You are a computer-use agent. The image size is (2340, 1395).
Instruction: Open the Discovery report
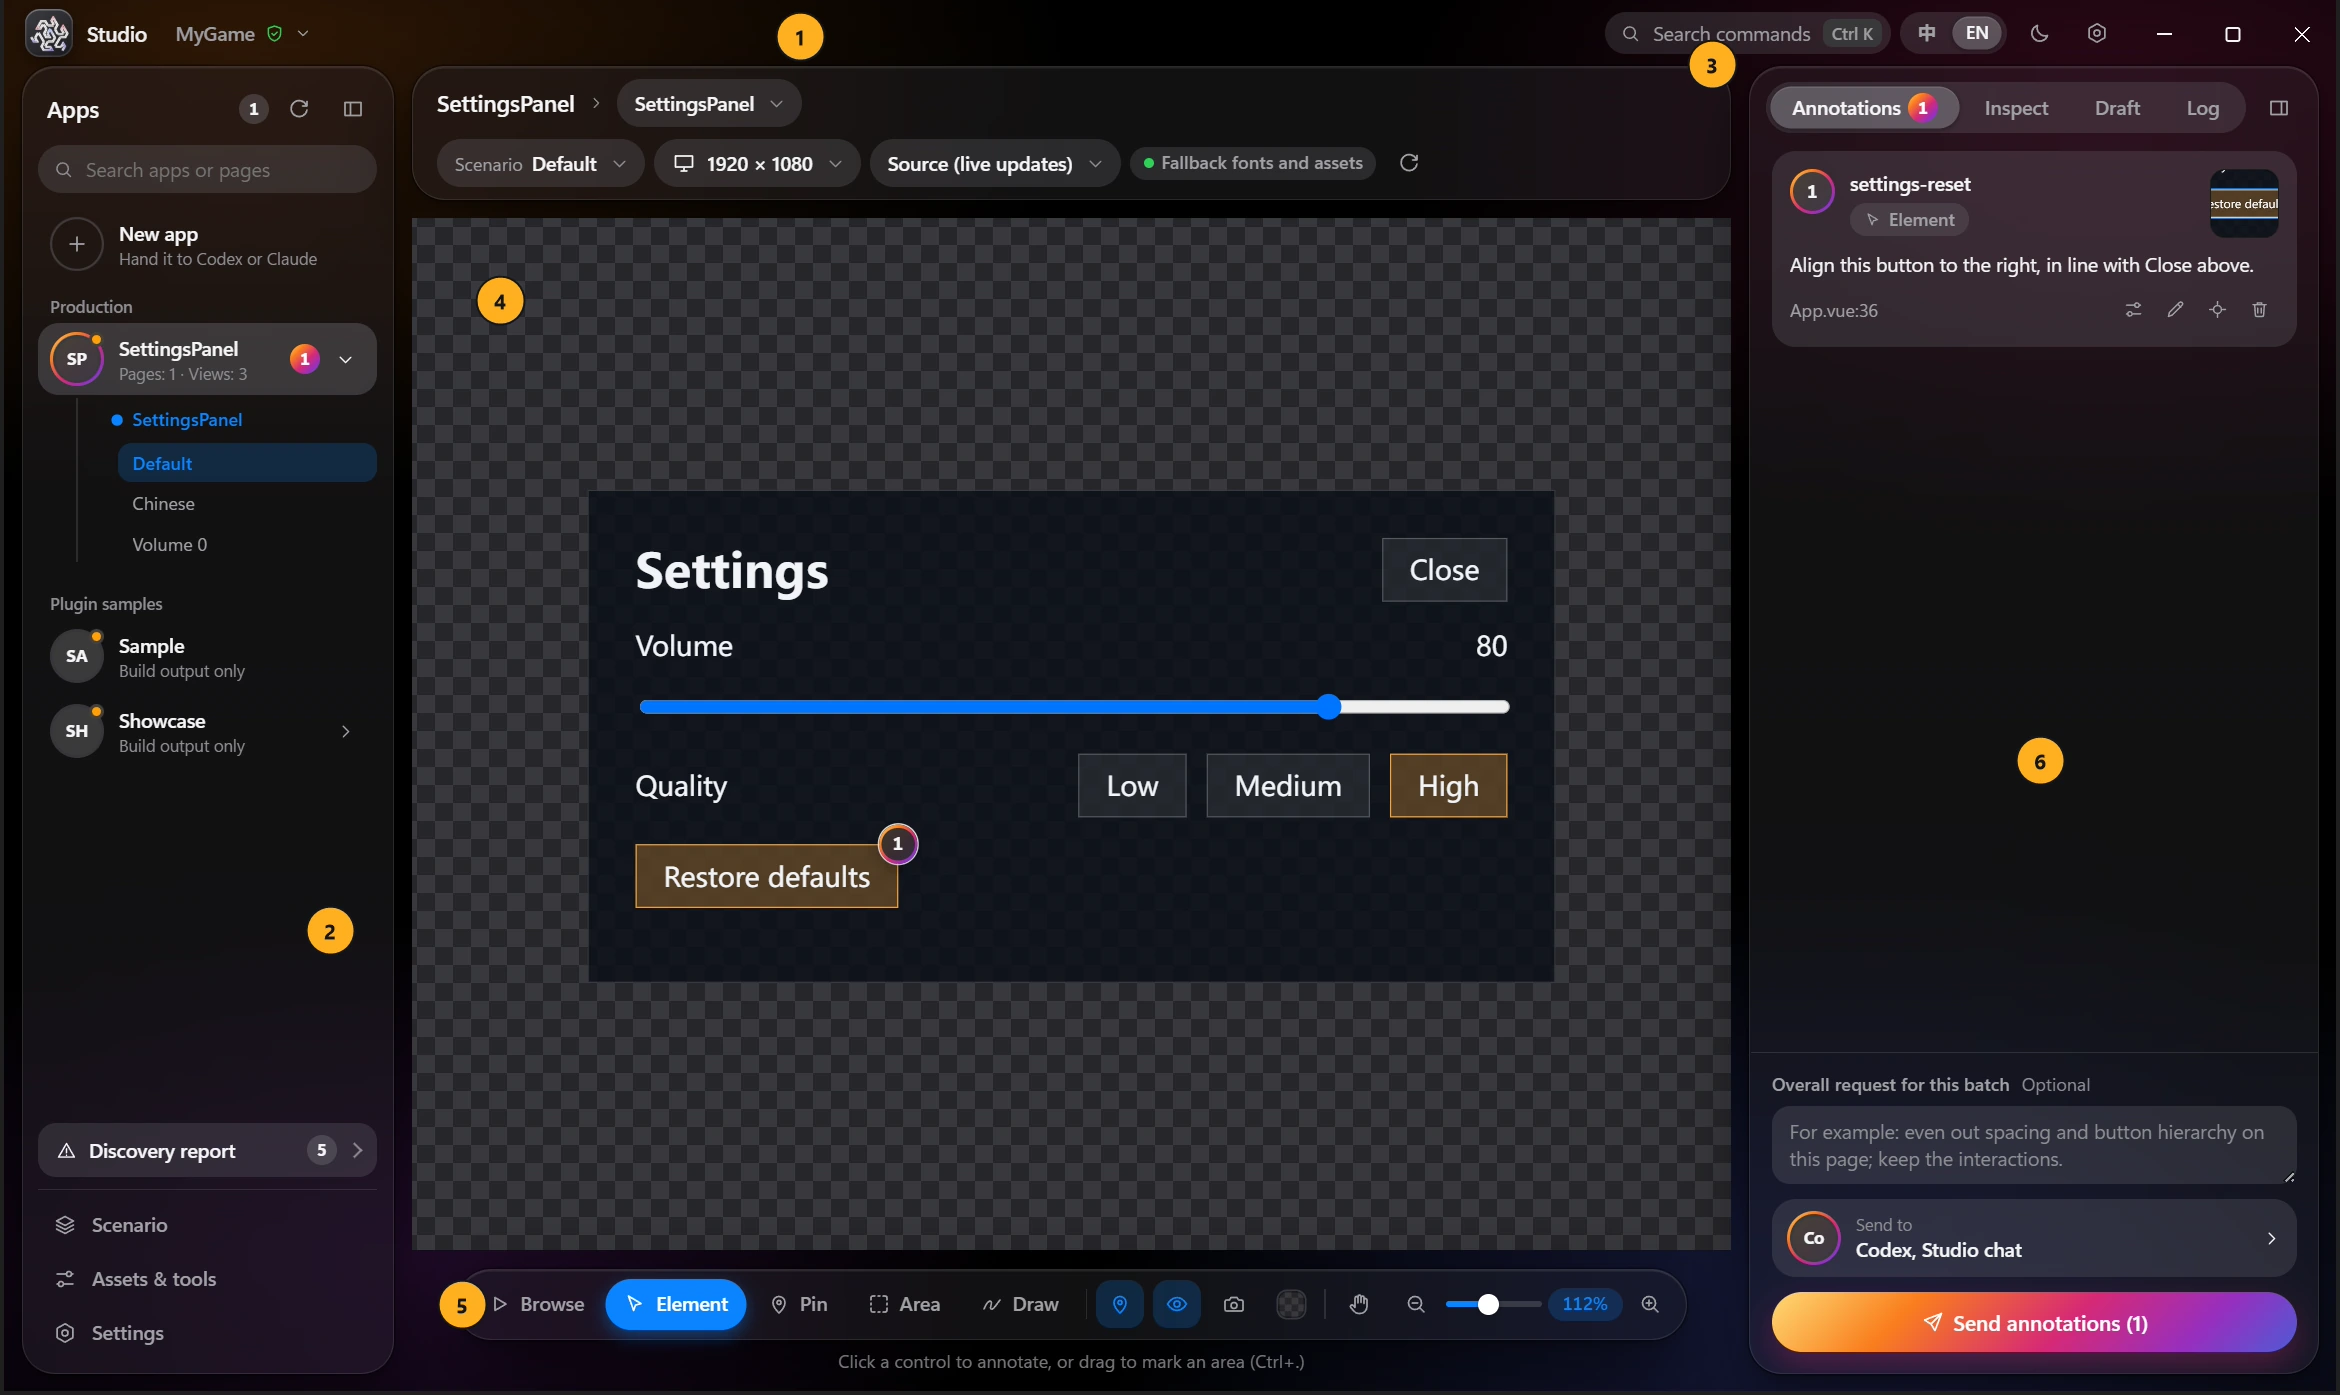(207, 1151)
